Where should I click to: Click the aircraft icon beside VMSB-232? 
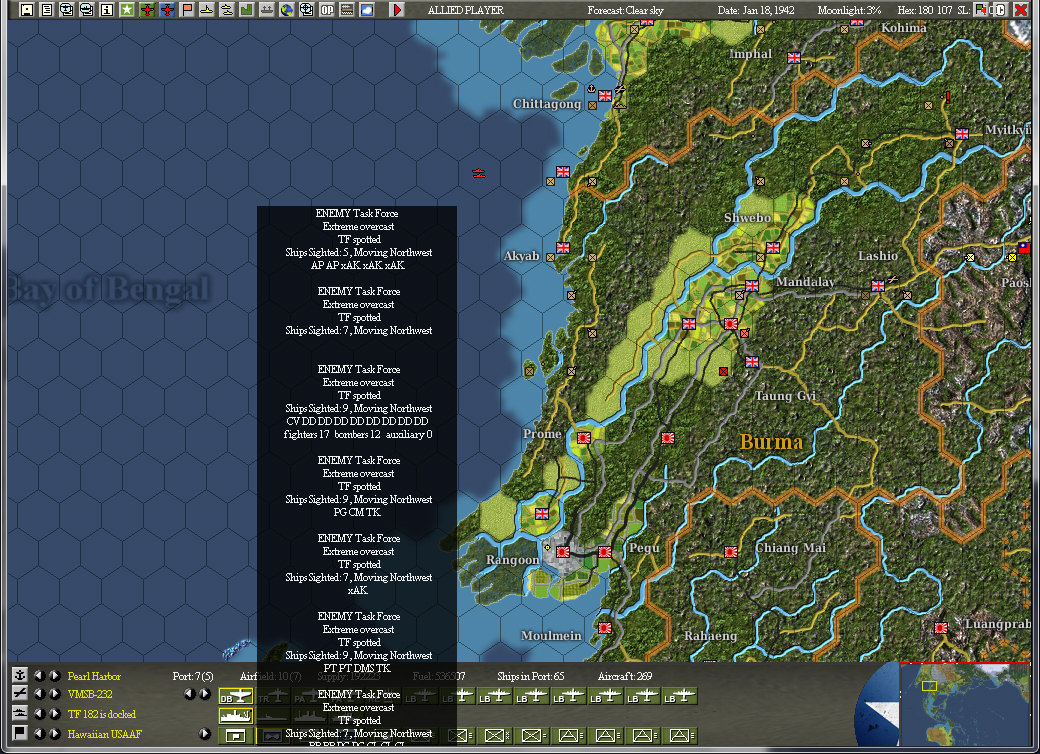20,694
